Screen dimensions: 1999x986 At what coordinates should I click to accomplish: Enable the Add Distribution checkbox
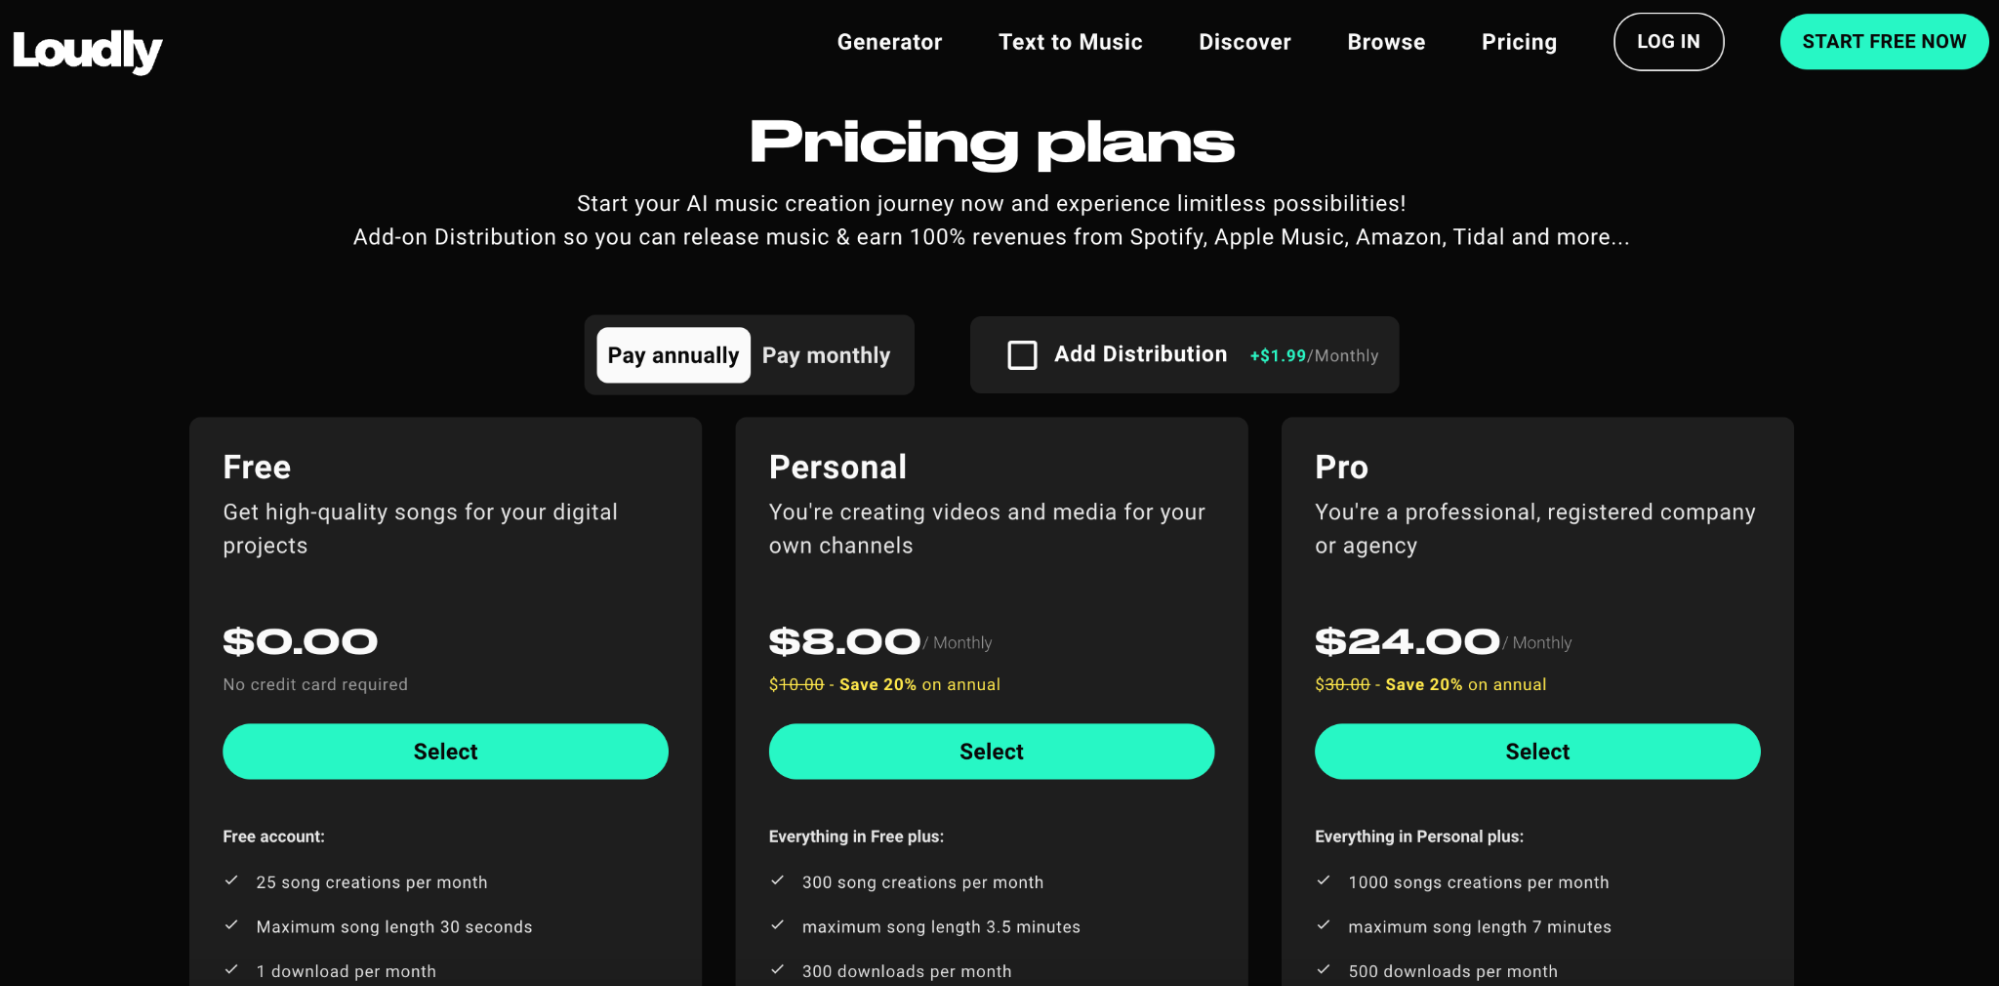click(x=1022, y=355)
